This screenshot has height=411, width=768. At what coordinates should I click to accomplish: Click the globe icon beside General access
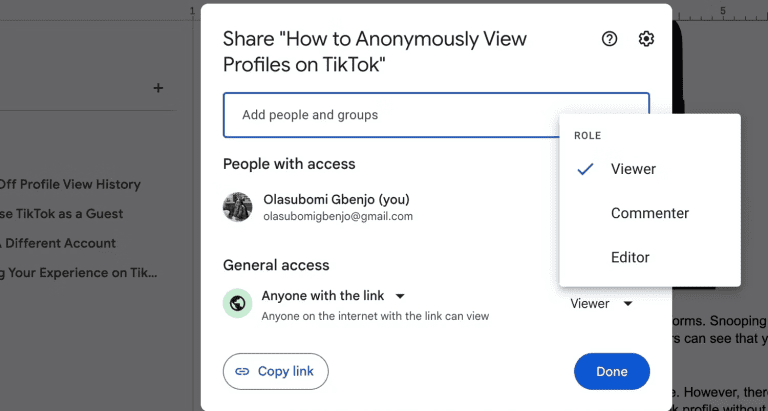pos(238,304)
